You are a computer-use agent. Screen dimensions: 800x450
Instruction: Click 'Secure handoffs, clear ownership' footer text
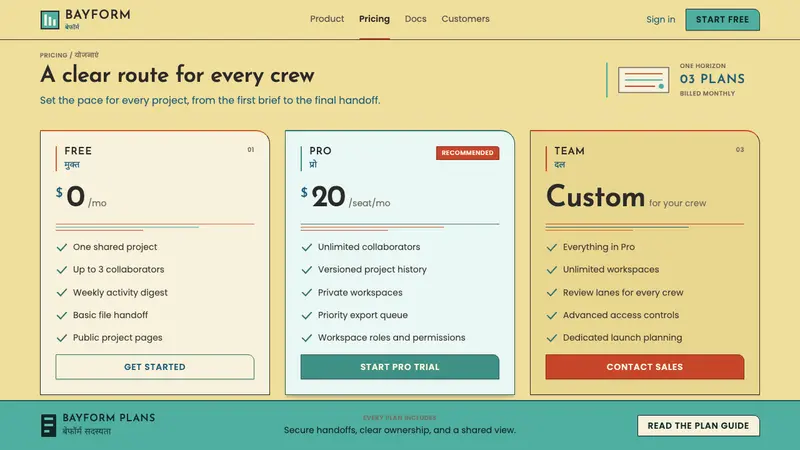399,430
